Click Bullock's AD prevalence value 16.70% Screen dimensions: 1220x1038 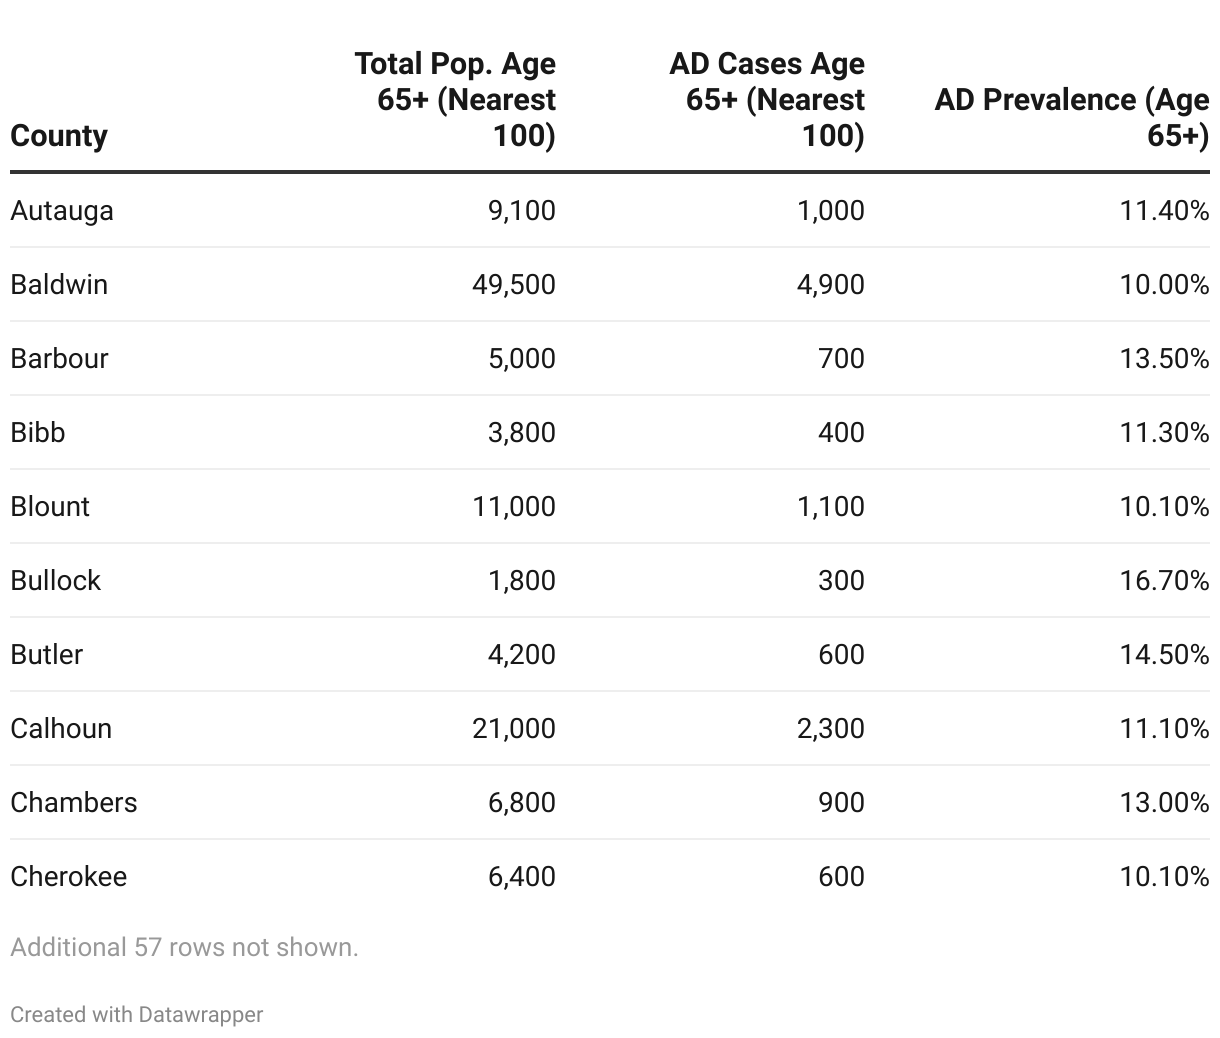[1164, 581]
